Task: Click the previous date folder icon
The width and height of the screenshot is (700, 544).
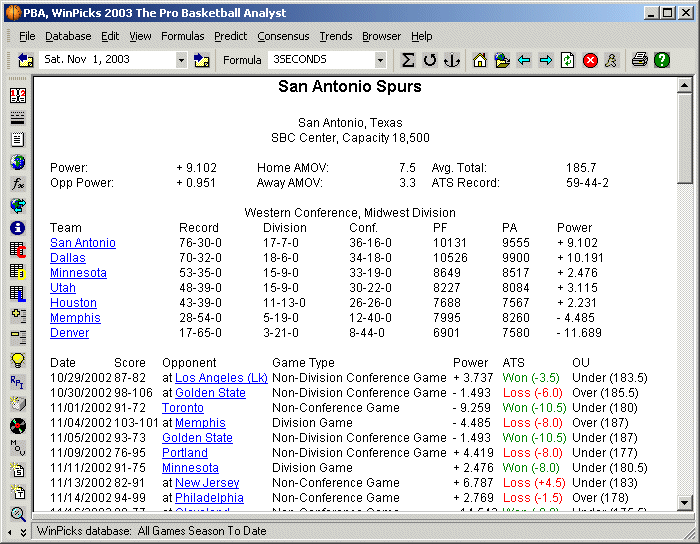Action: 25,60
